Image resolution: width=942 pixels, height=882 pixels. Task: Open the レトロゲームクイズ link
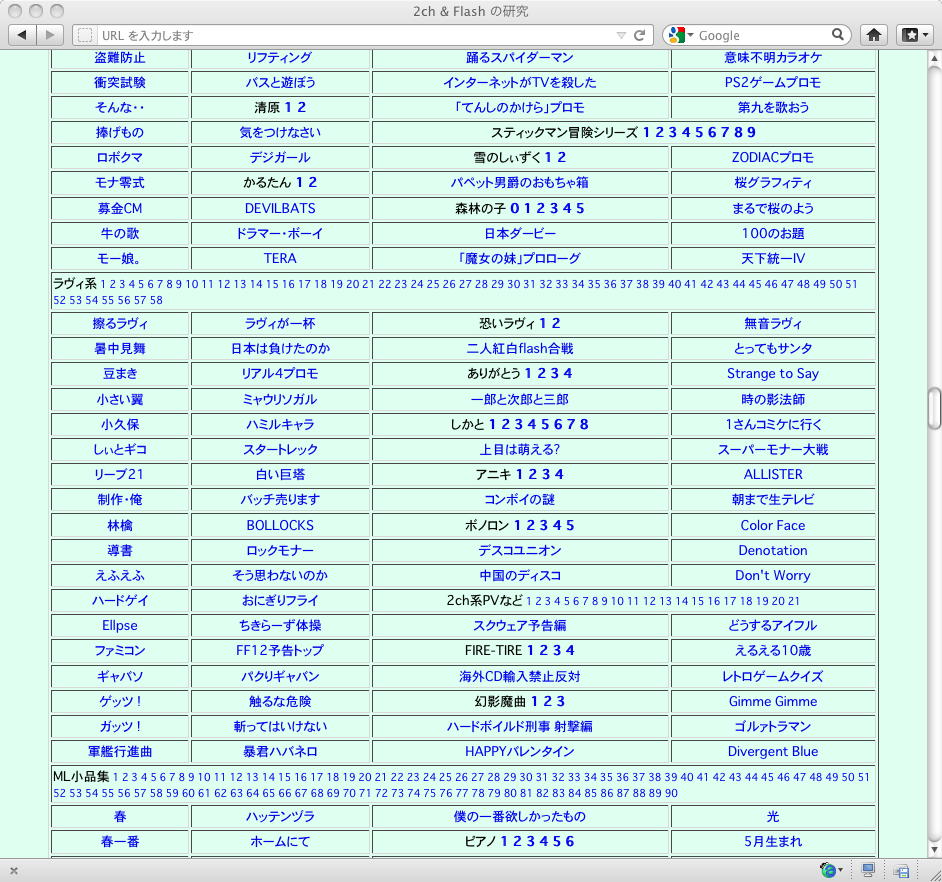pos(773,677)
